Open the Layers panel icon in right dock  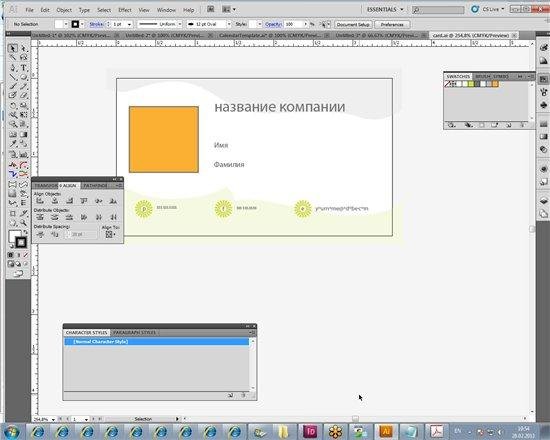click(x=543, y=201)
